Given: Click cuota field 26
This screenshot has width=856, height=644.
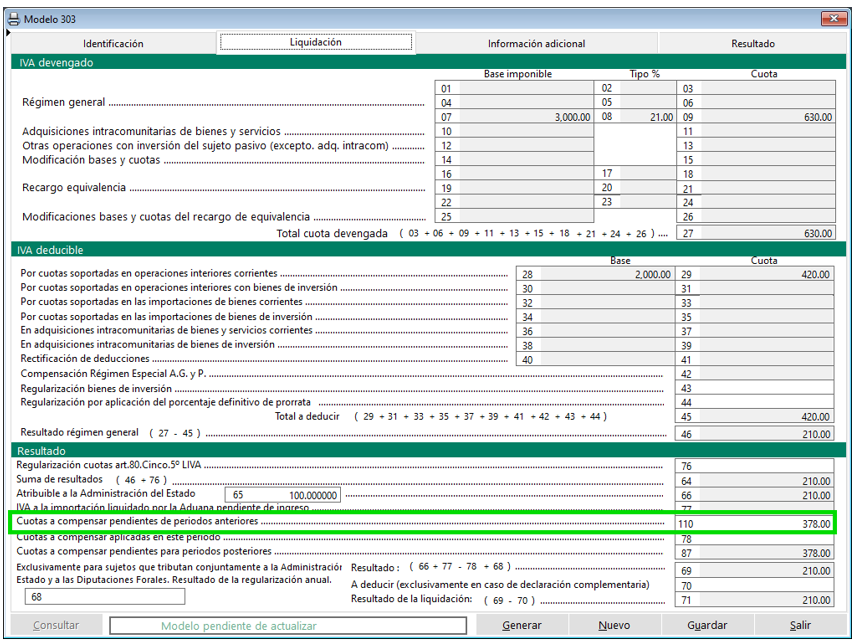Looking at the screenshot, I should pyautogui.click(x=756, y=216).
